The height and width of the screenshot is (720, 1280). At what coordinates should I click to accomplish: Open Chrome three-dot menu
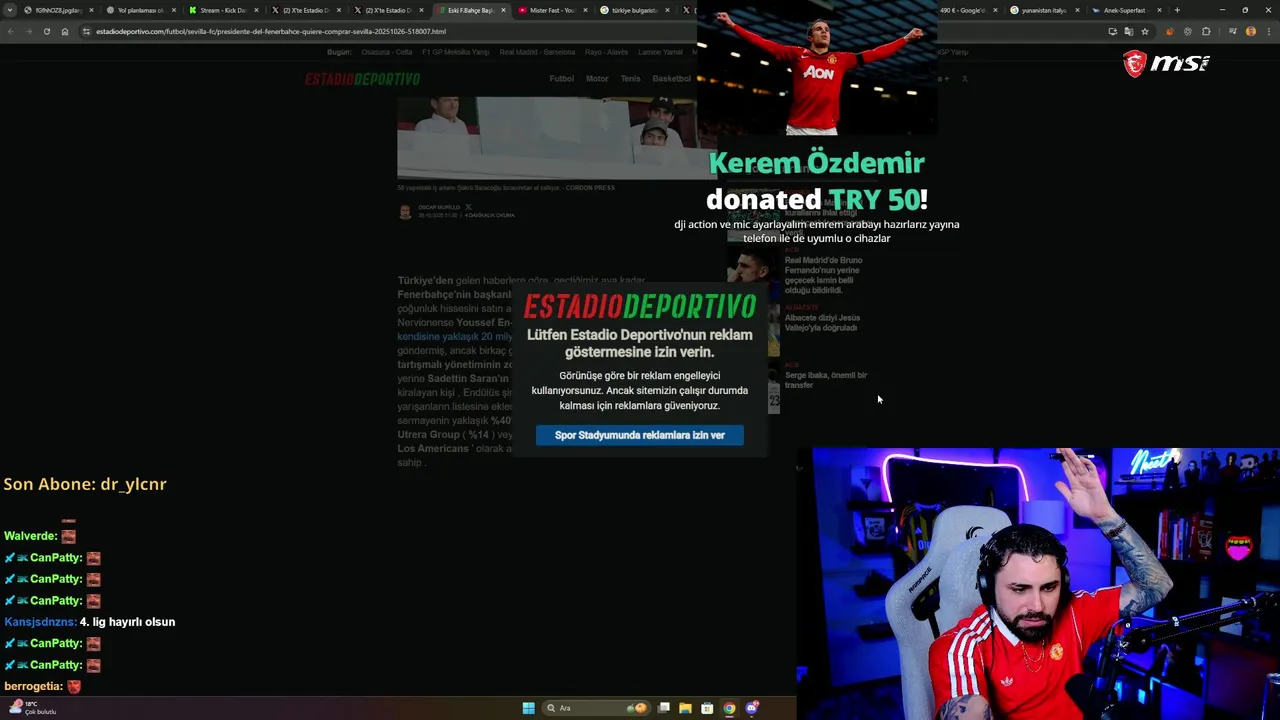(1268, 31)
